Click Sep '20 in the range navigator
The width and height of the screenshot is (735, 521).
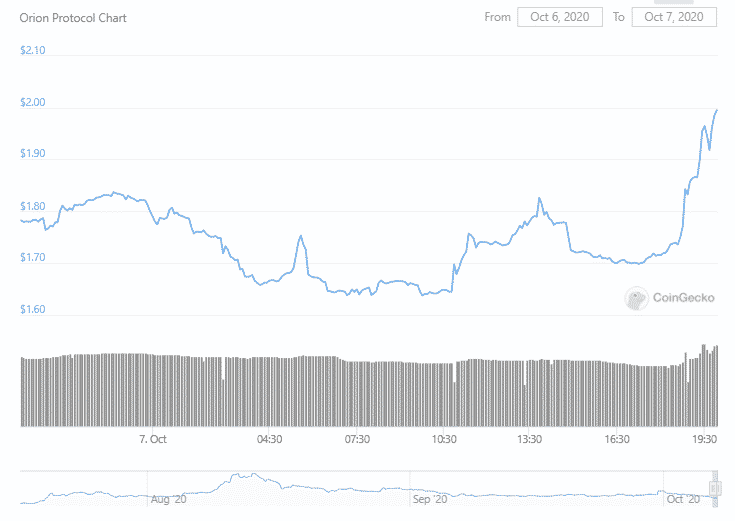430,497
